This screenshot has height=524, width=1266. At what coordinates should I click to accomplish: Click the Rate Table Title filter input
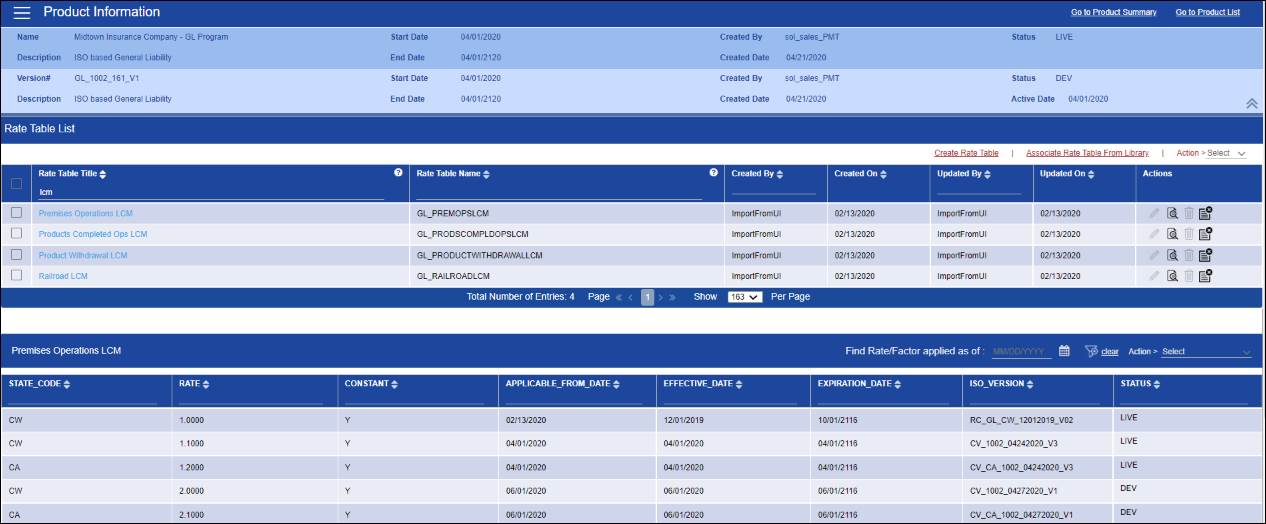[210, 192]
